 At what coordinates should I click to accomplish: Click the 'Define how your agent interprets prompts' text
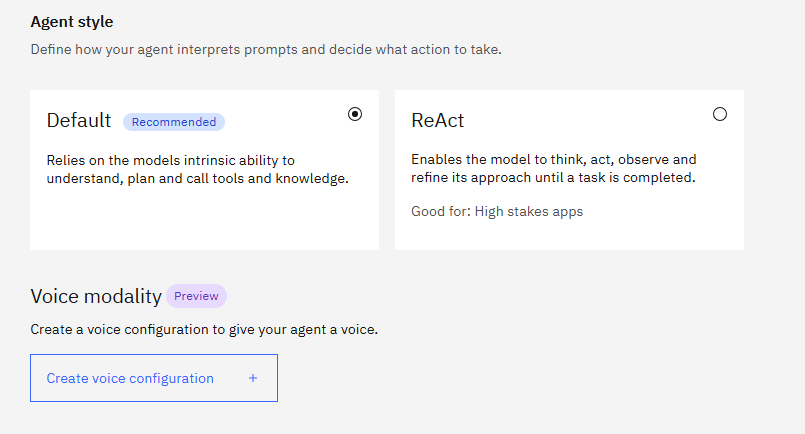(265, 49)
